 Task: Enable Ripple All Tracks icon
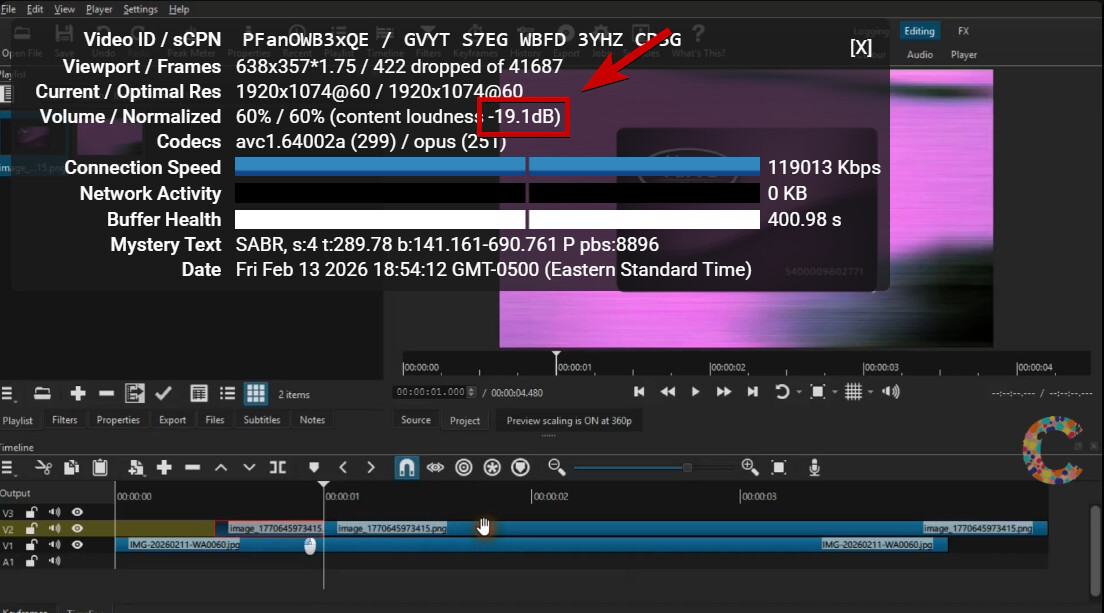(492, 467)
